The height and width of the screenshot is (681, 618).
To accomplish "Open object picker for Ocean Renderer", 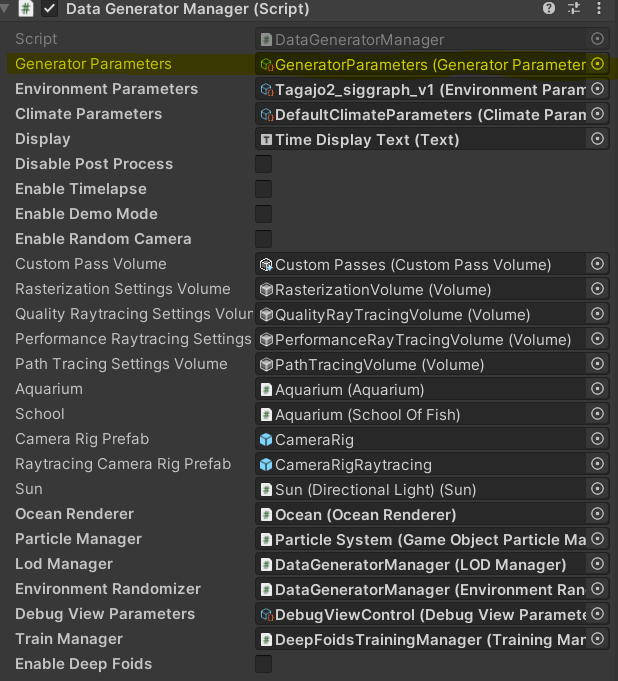I will coord(598,514).
